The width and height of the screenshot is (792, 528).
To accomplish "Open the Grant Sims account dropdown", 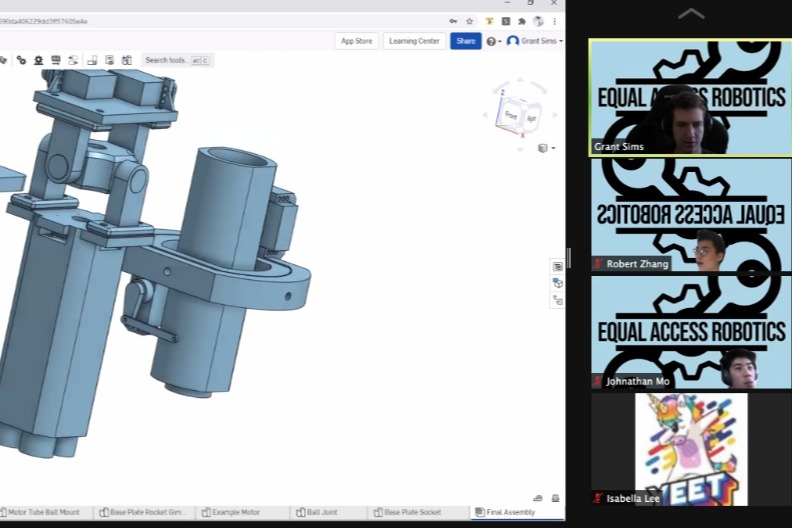I will [535, 41].
